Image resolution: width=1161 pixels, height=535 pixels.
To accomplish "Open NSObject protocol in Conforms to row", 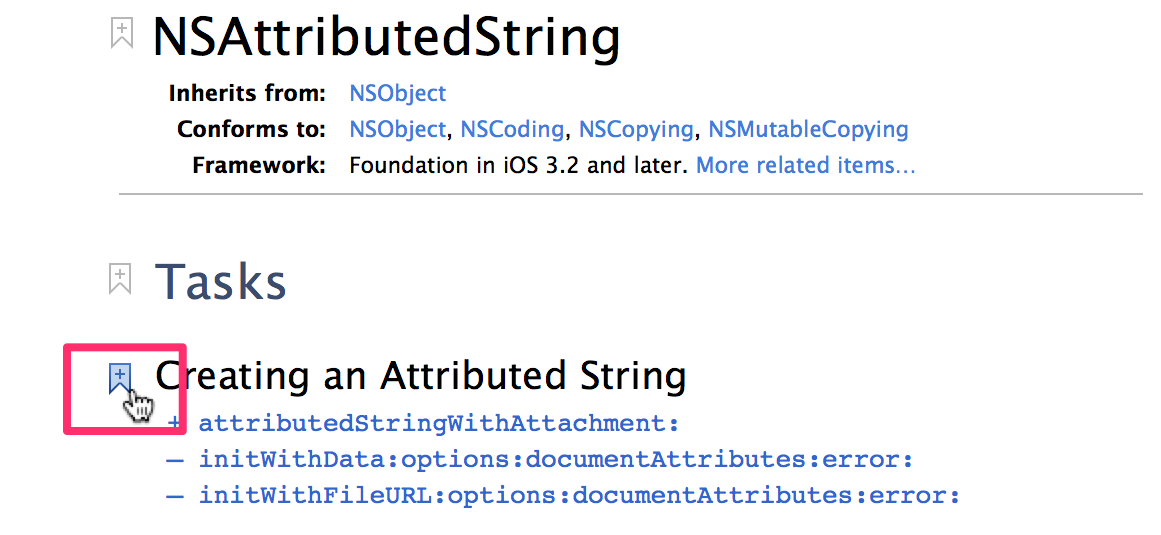I will pyautogui.click(x=398, y=129).
